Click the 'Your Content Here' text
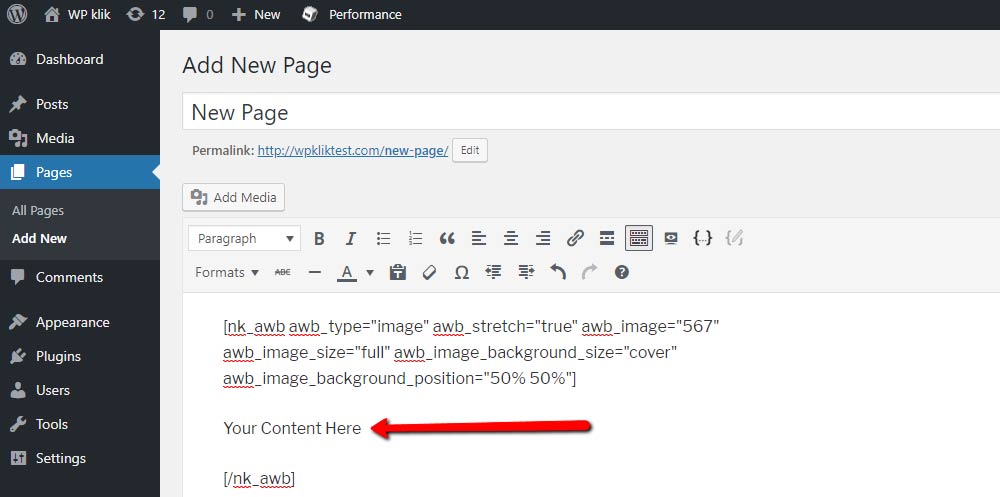This screenshot has height=497, width=1000. 292,428
